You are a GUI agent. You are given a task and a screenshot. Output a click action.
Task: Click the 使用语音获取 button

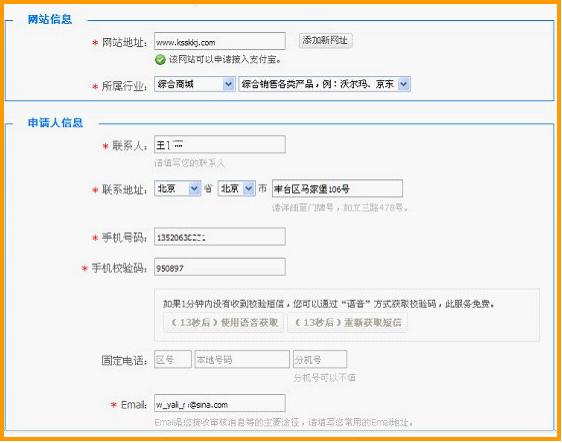click(x=224, y=323)
